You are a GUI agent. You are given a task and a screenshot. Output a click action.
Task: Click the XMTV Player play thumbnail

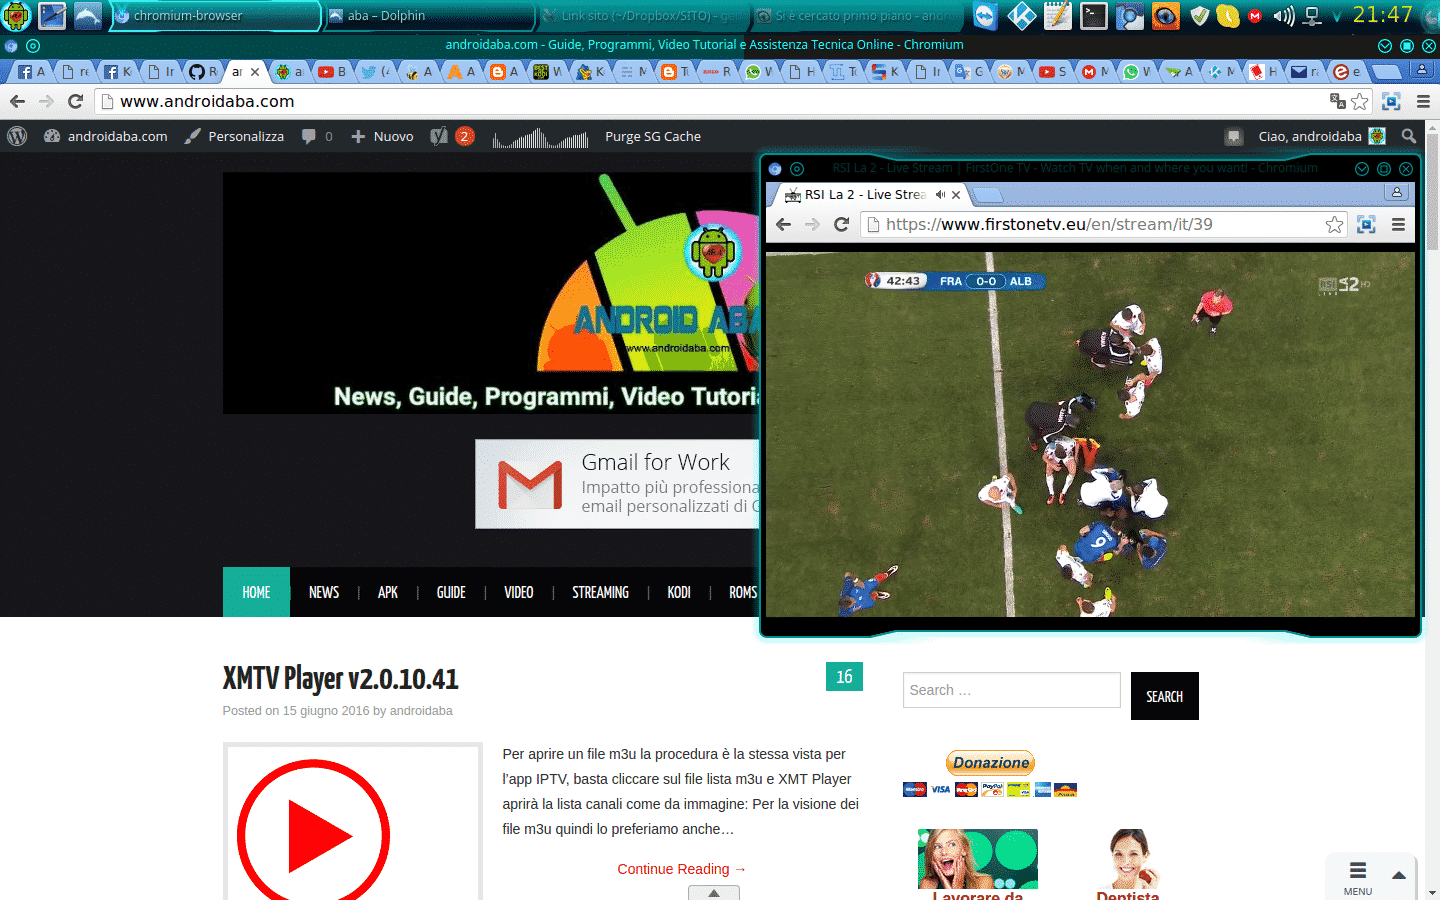click(x=313, y=834)
